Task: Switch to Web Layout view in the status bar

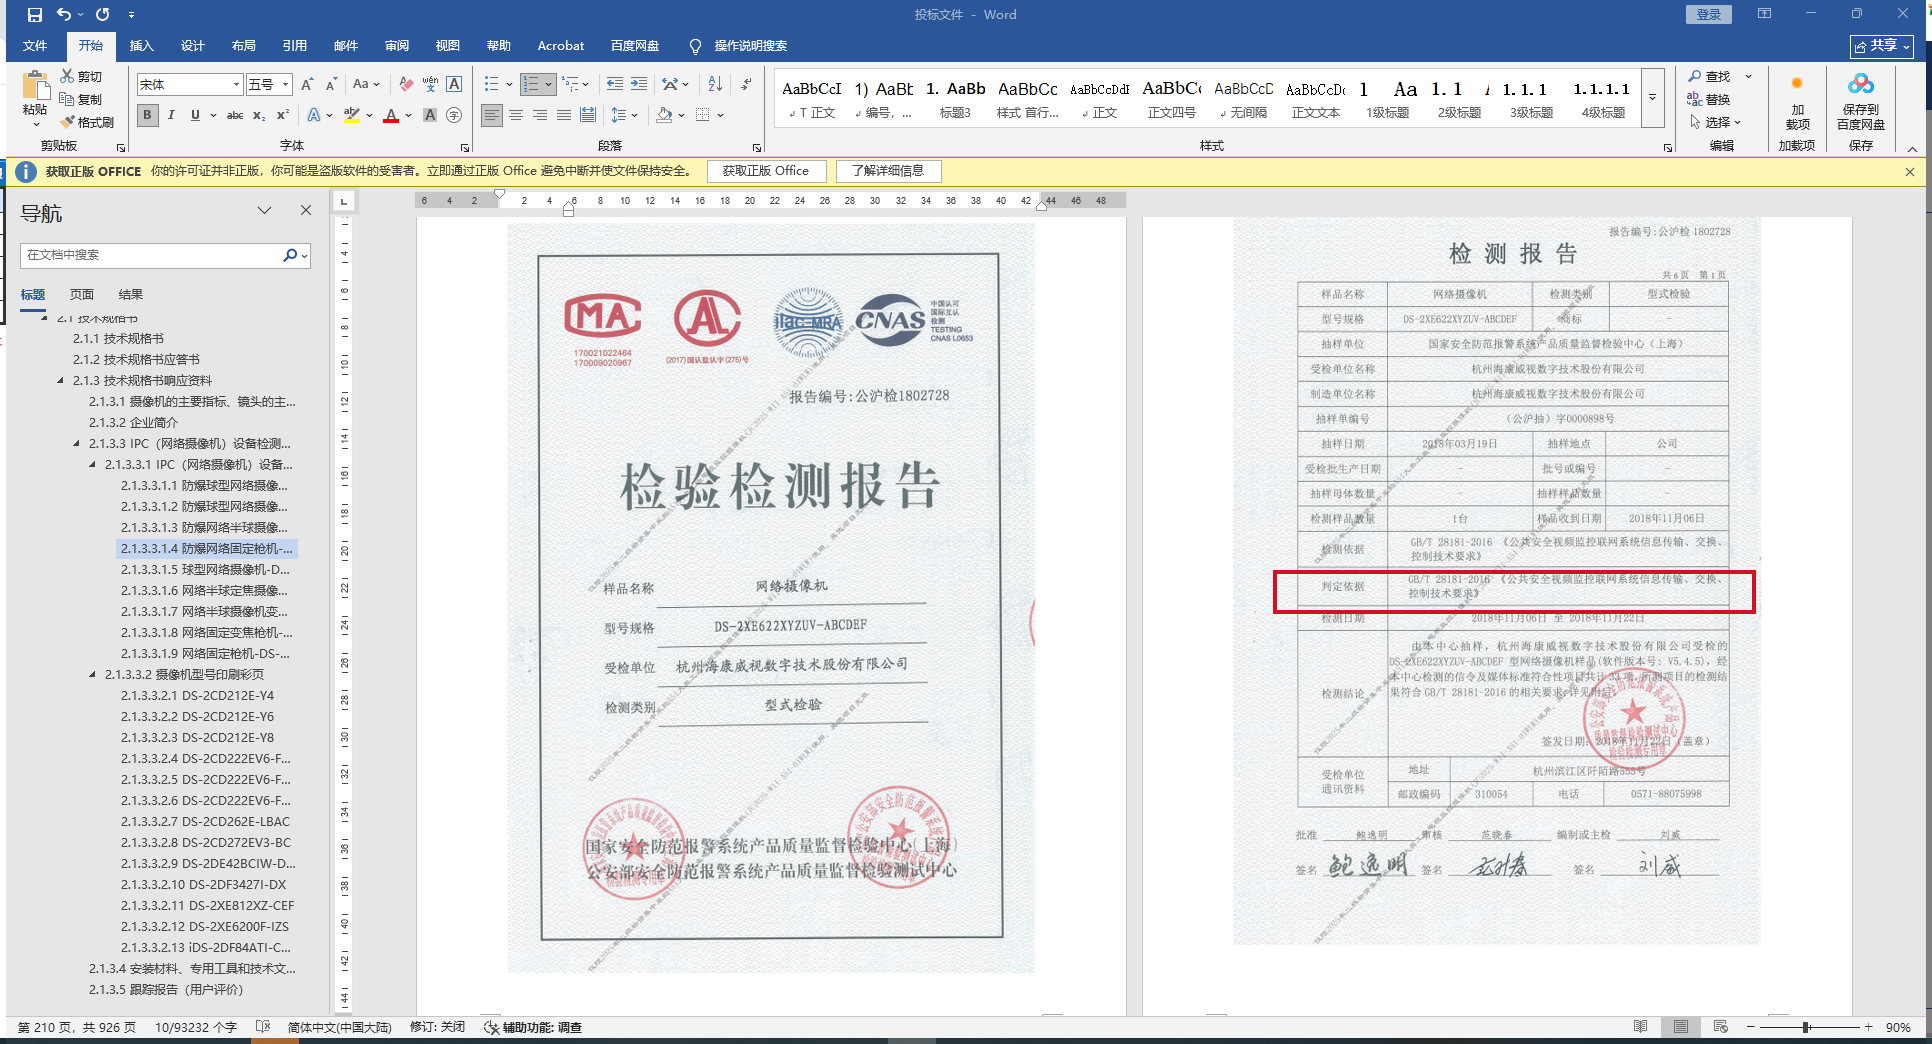Action: tap(1721, 1027)
